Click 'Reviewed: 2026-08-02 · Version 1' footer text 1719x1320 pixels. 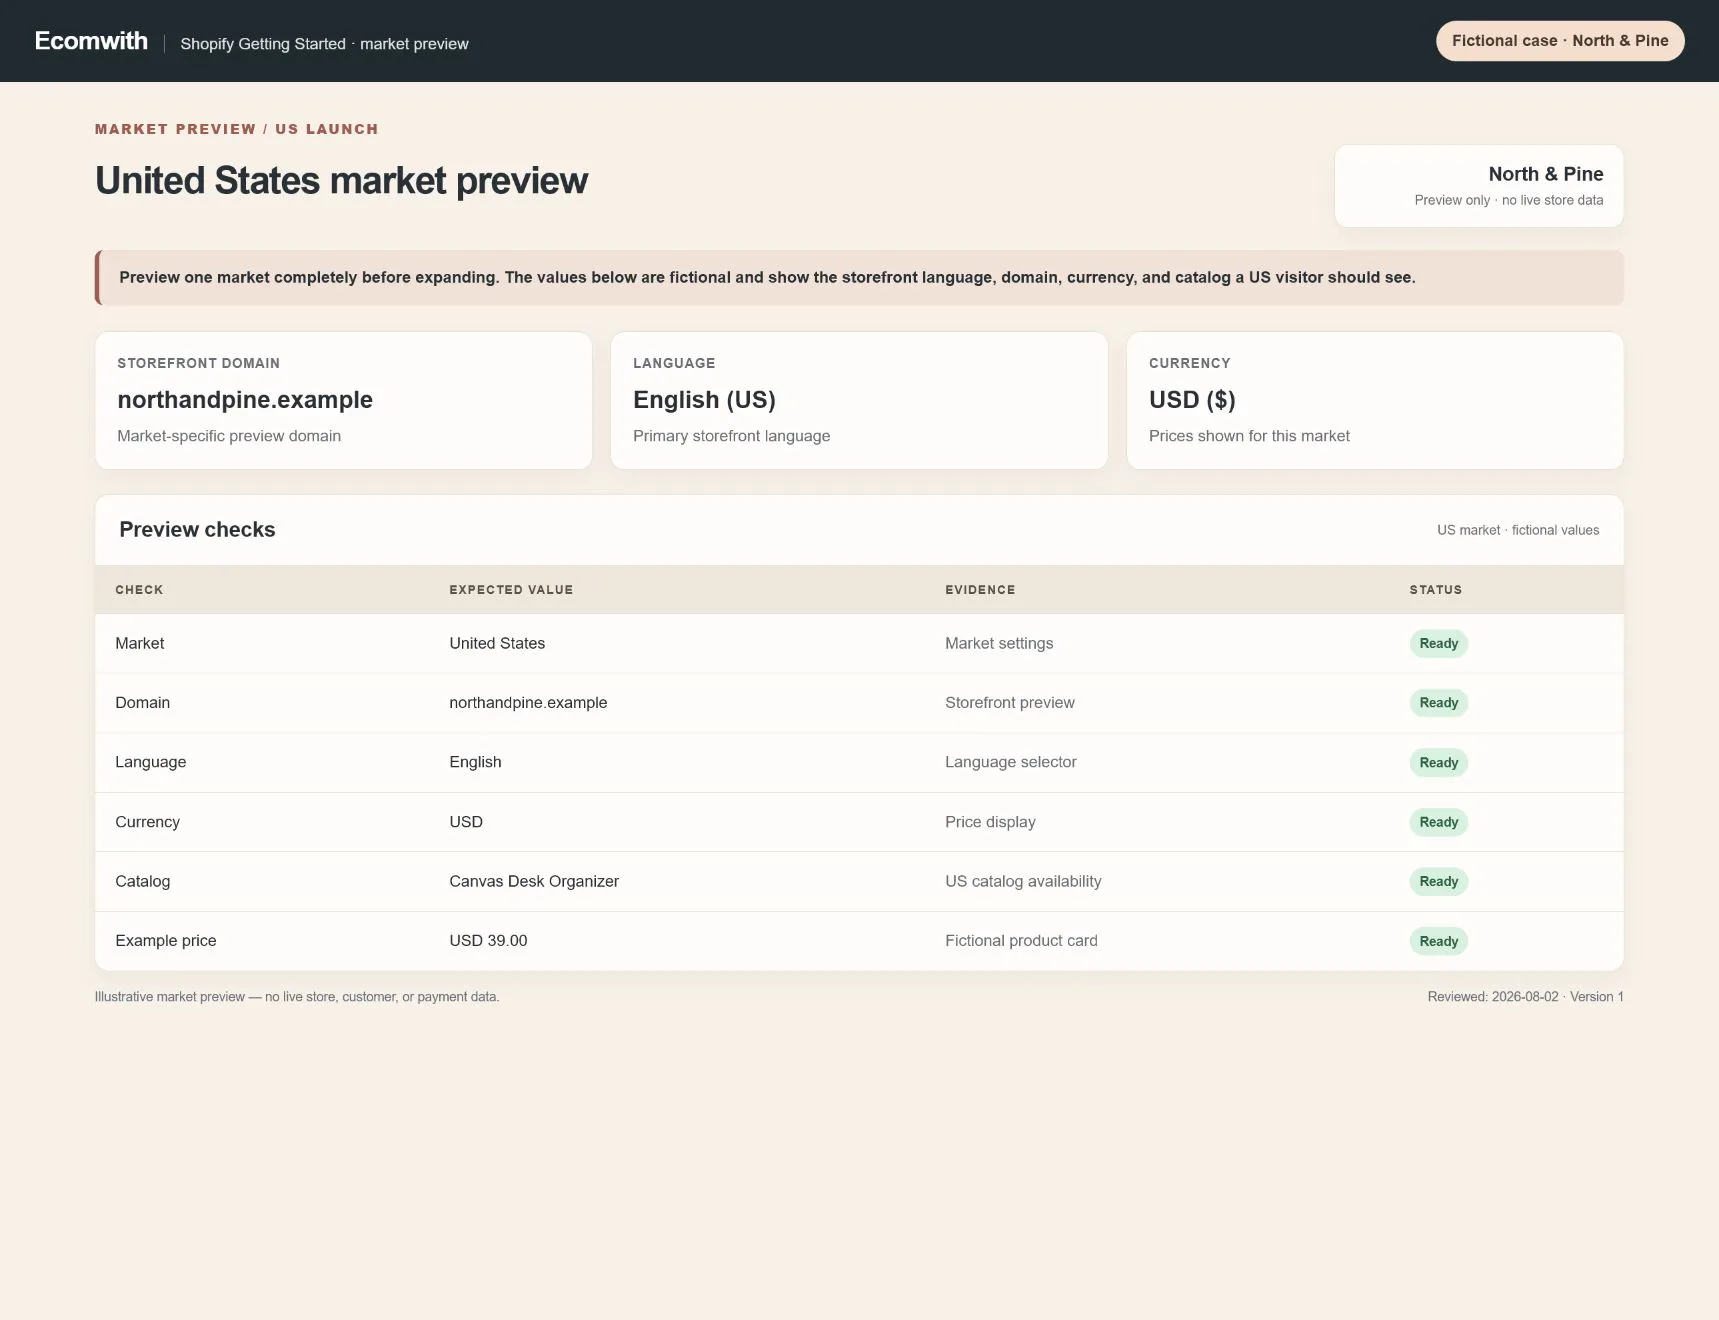pyautogui.click(x=1525, y=997)
